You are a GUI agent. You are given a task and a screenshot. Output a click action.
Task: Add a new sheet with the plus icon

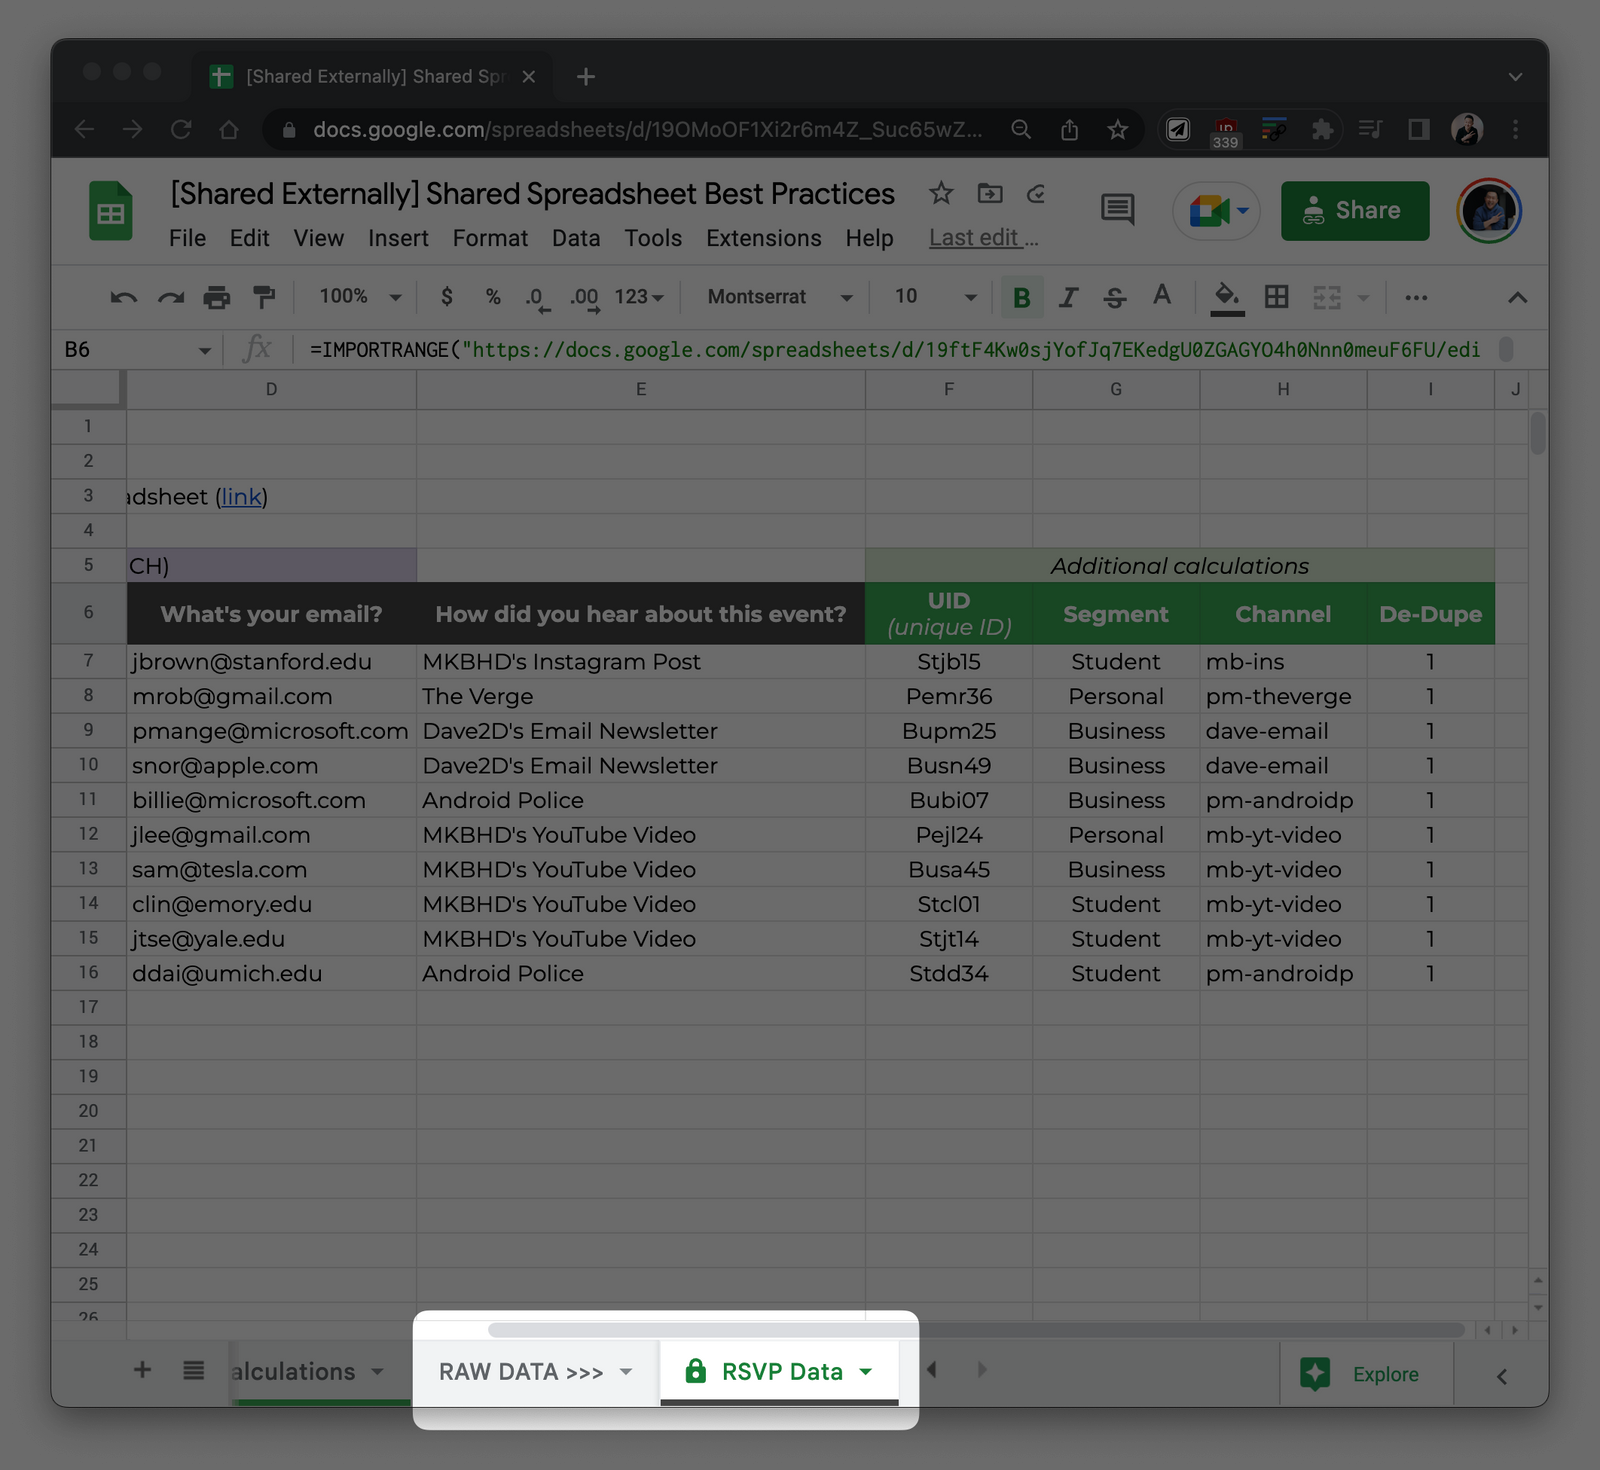(142, 1371)
